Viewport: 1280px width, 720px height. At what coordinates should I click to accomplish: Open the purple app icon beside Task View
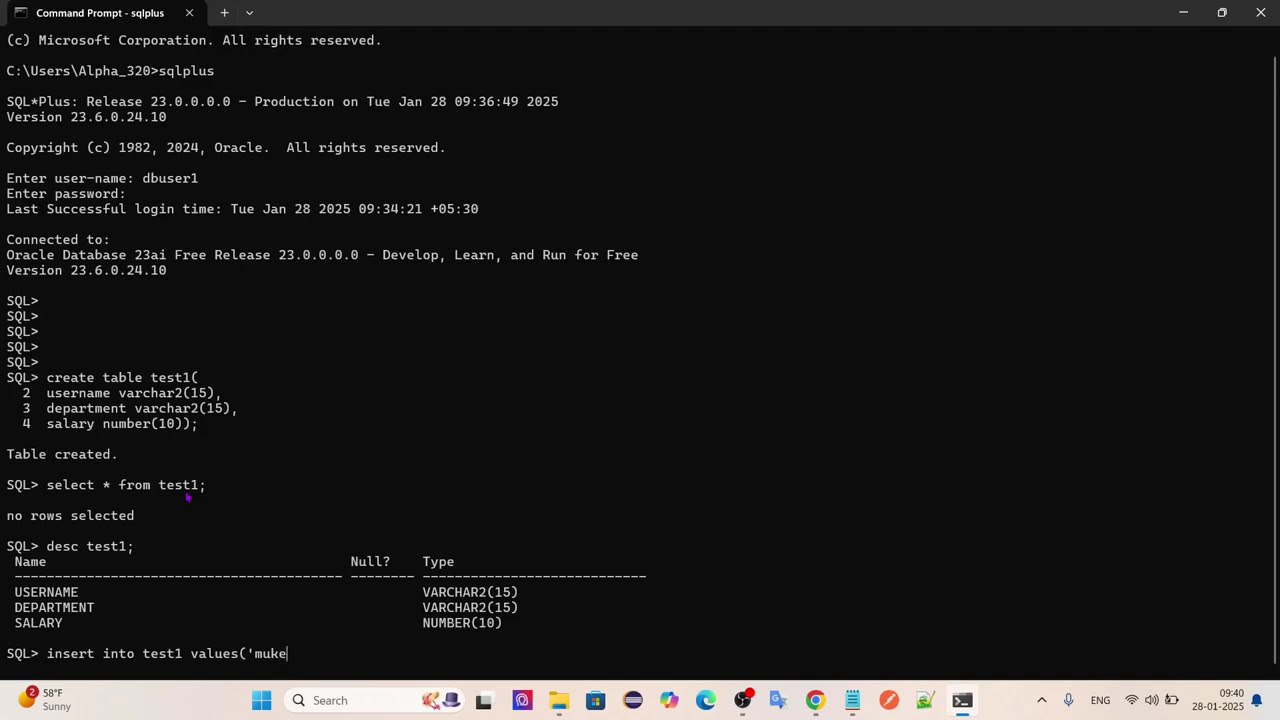coord(521,700)
